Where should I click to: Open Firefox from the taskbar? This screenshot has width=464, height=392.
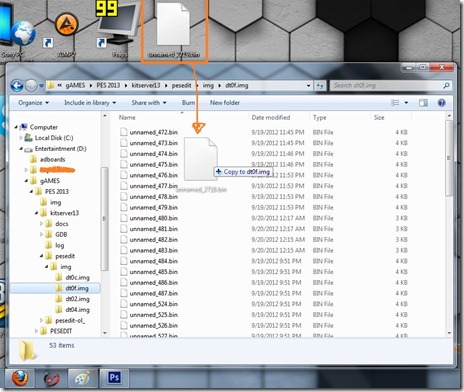point(20,378)
